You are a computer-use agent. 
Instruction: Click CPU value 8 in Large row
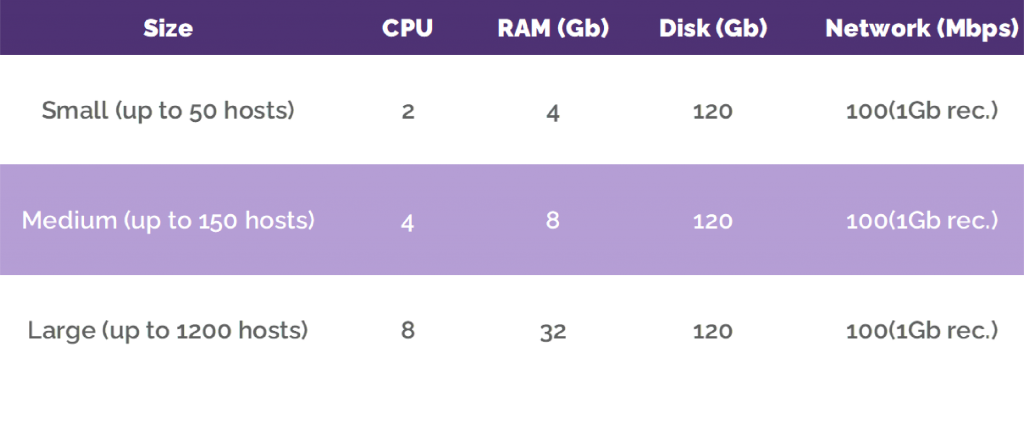tap(408, 331)
